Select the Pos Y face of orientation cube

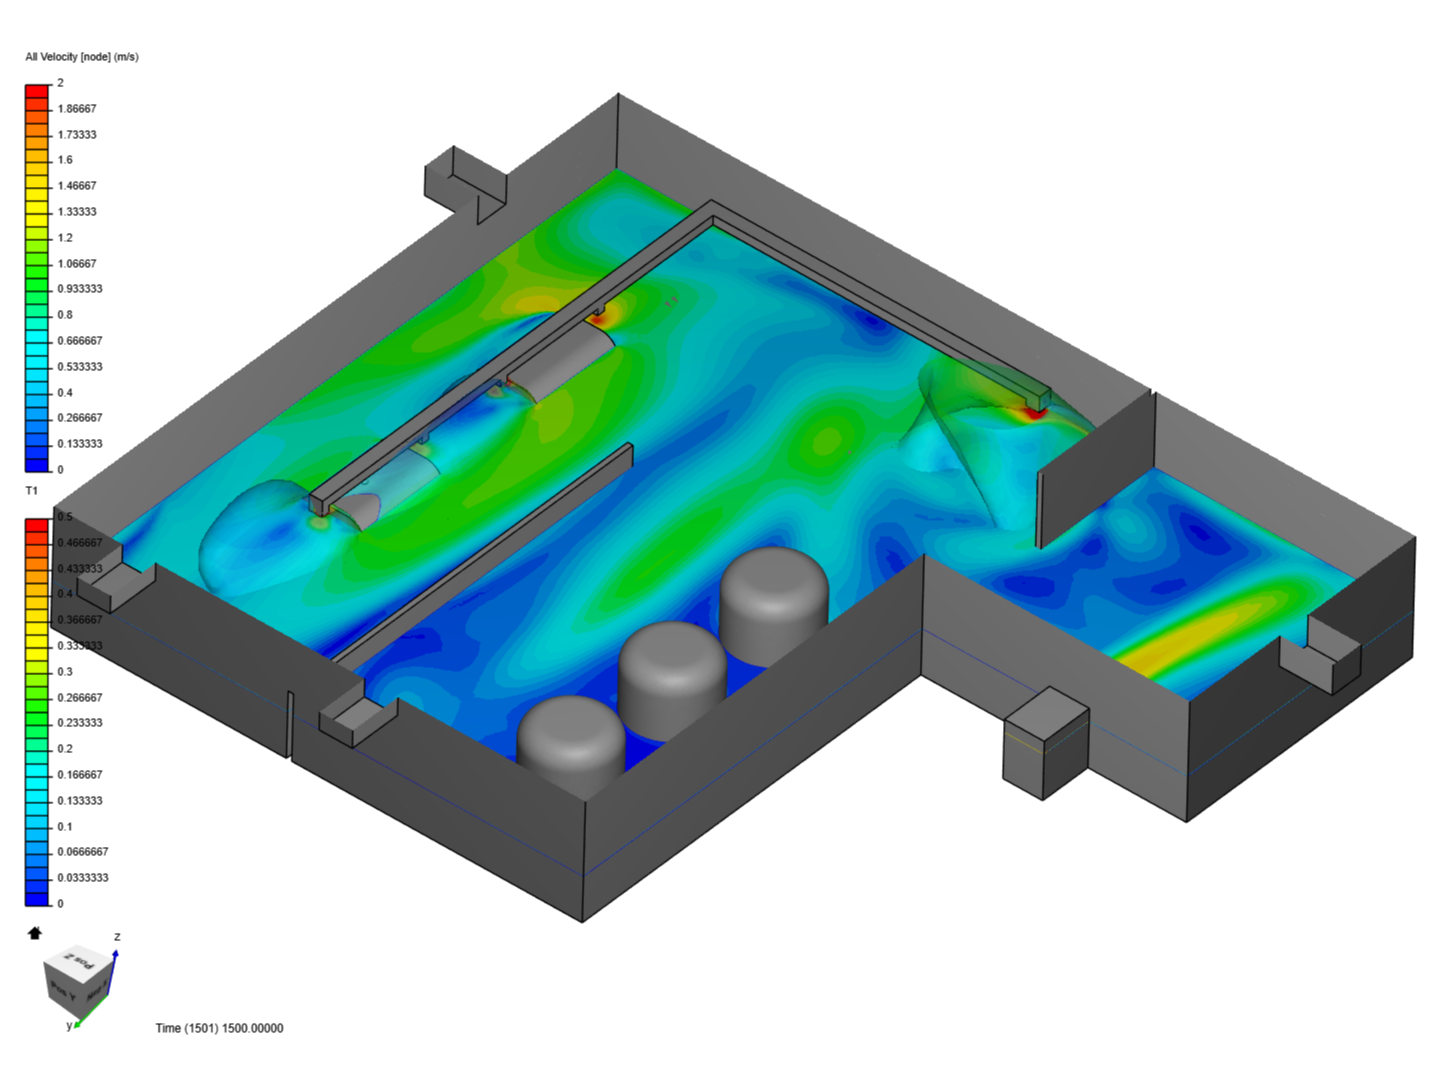(x=61, y=990)
